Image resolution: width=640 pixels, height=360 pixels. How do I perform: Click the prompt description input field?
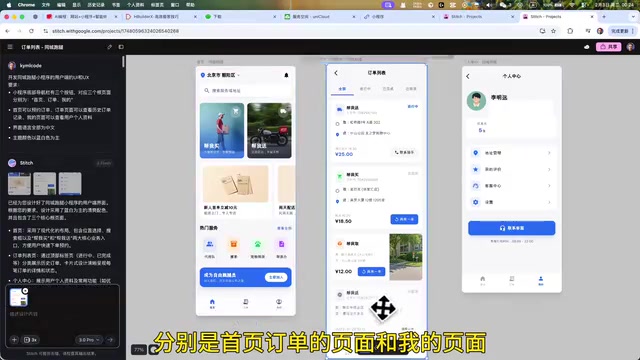[x=61, y=314]
